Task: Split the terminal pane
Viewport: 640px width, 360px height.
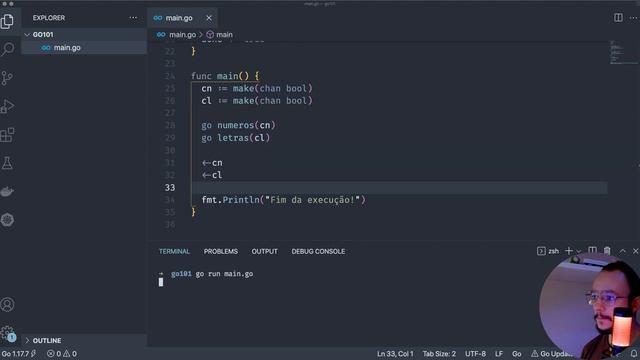Action: tap(592, 251)
